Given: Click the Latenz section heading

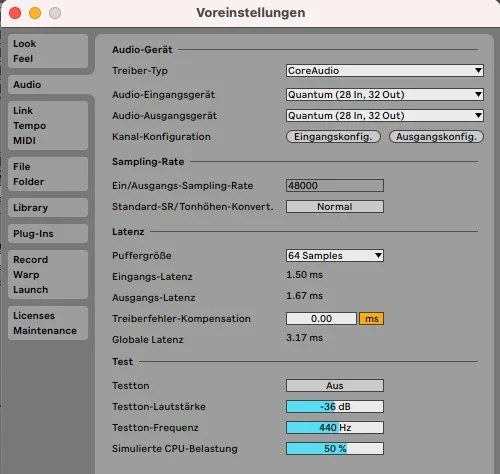Looking at the screenshot, I should pyautogui.click(x=128, y=231).
